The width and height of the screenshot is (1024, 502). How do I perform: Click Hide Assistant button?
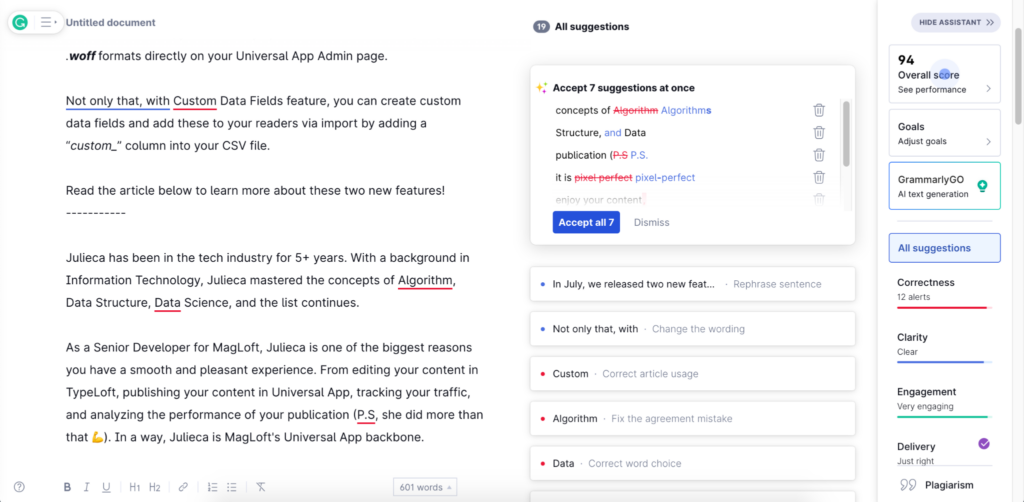point(955,22)
